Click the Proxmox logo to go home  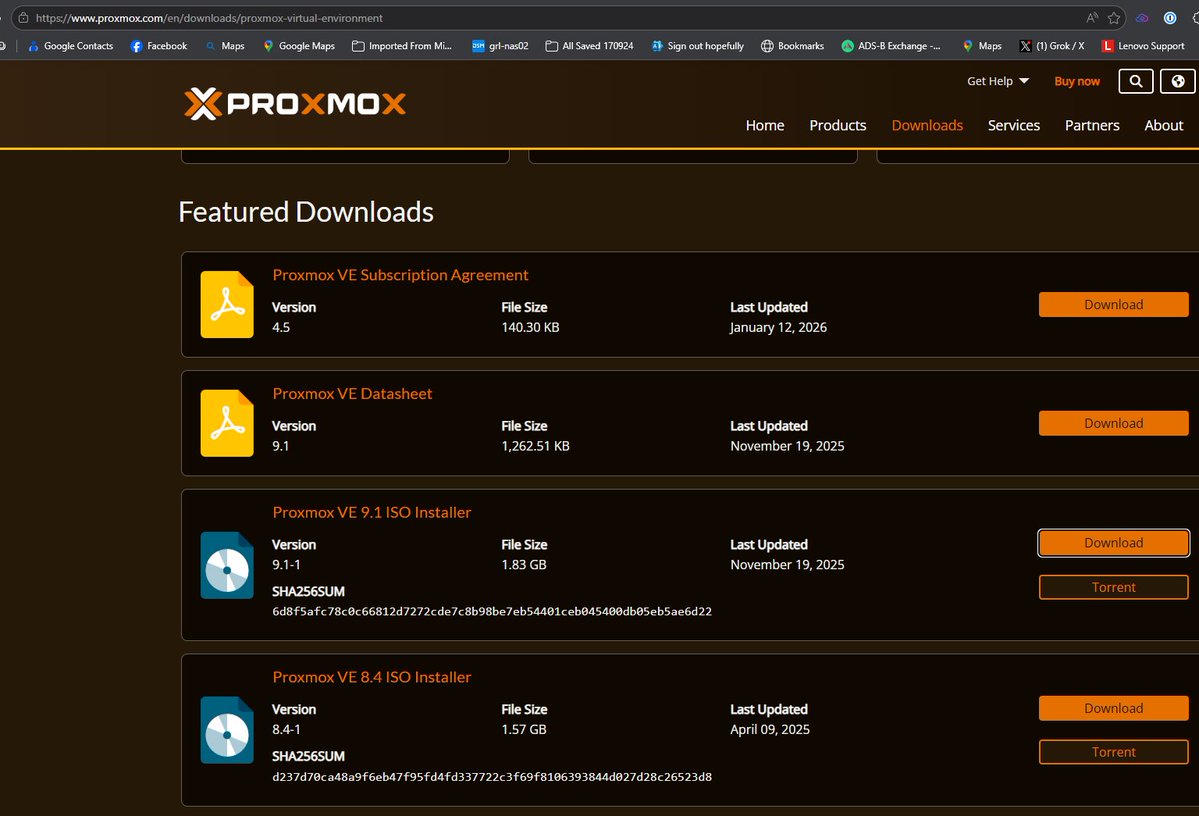coord(295,103)
